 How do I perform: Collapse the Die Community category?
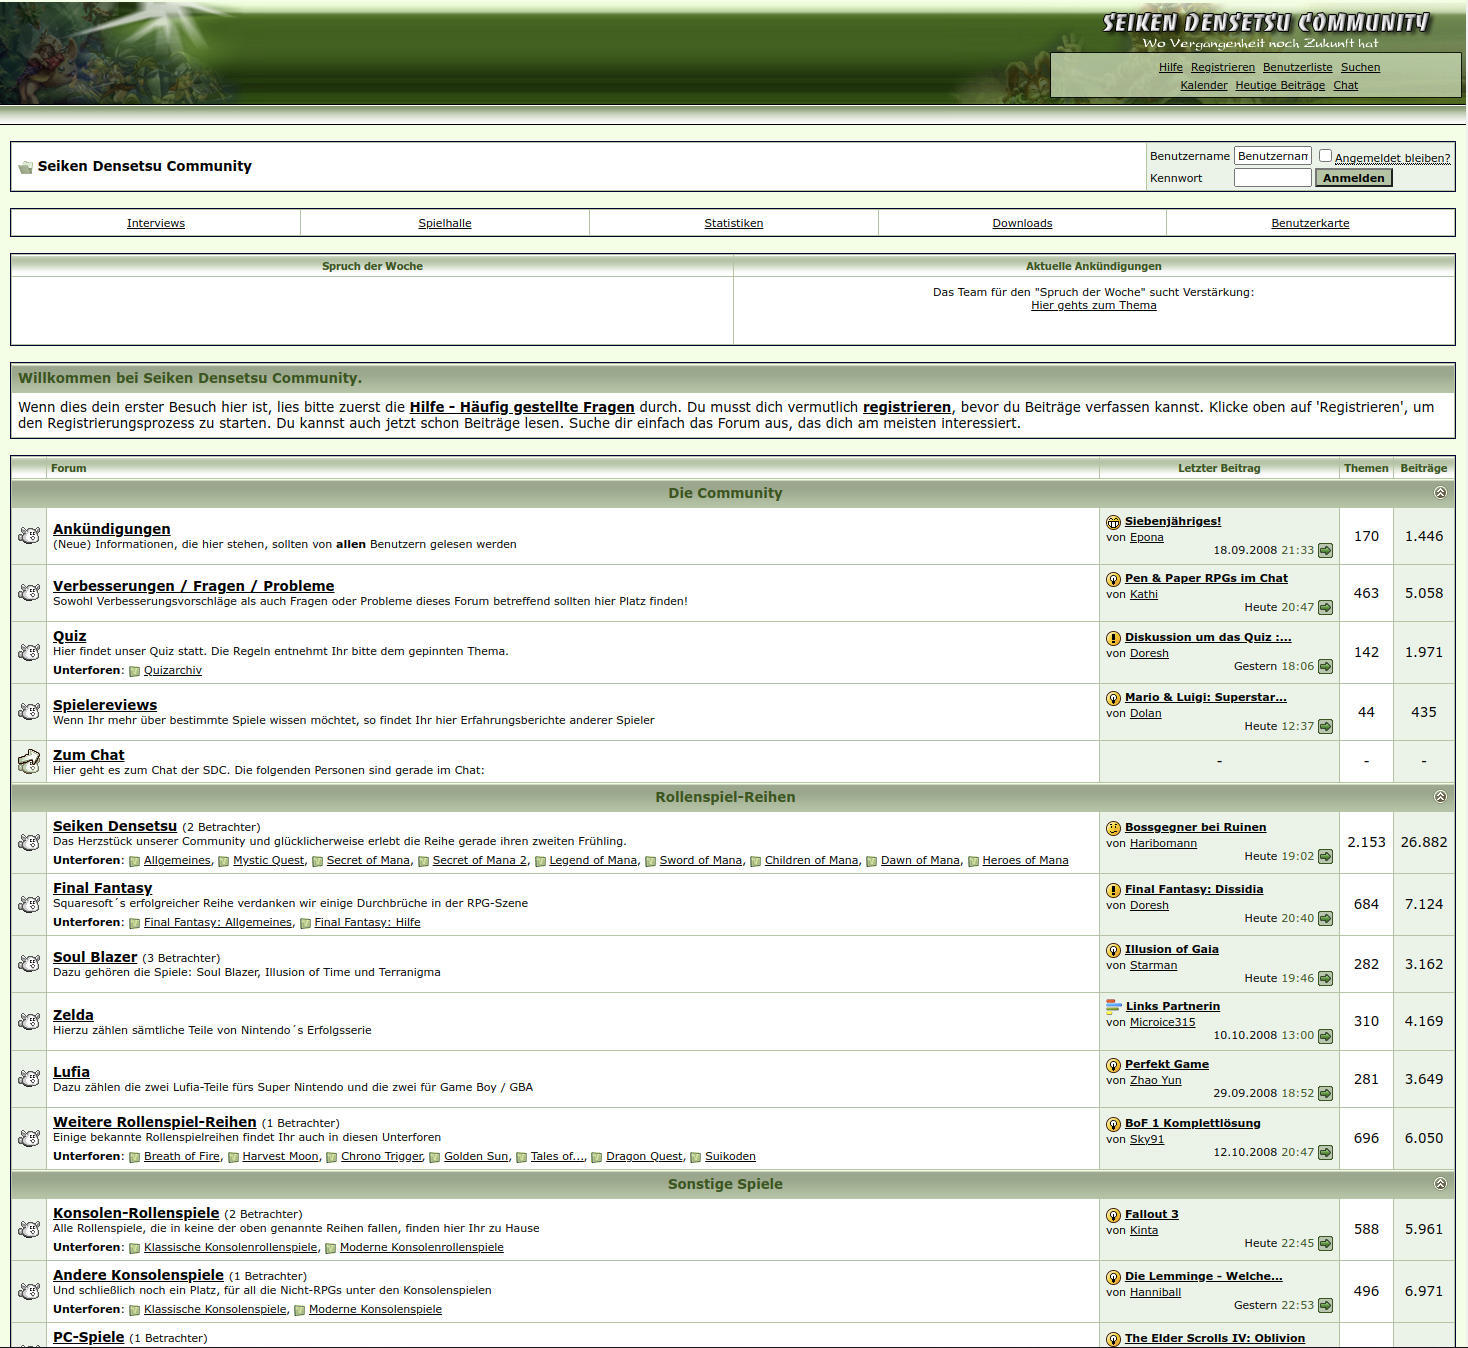(1440, 493)
